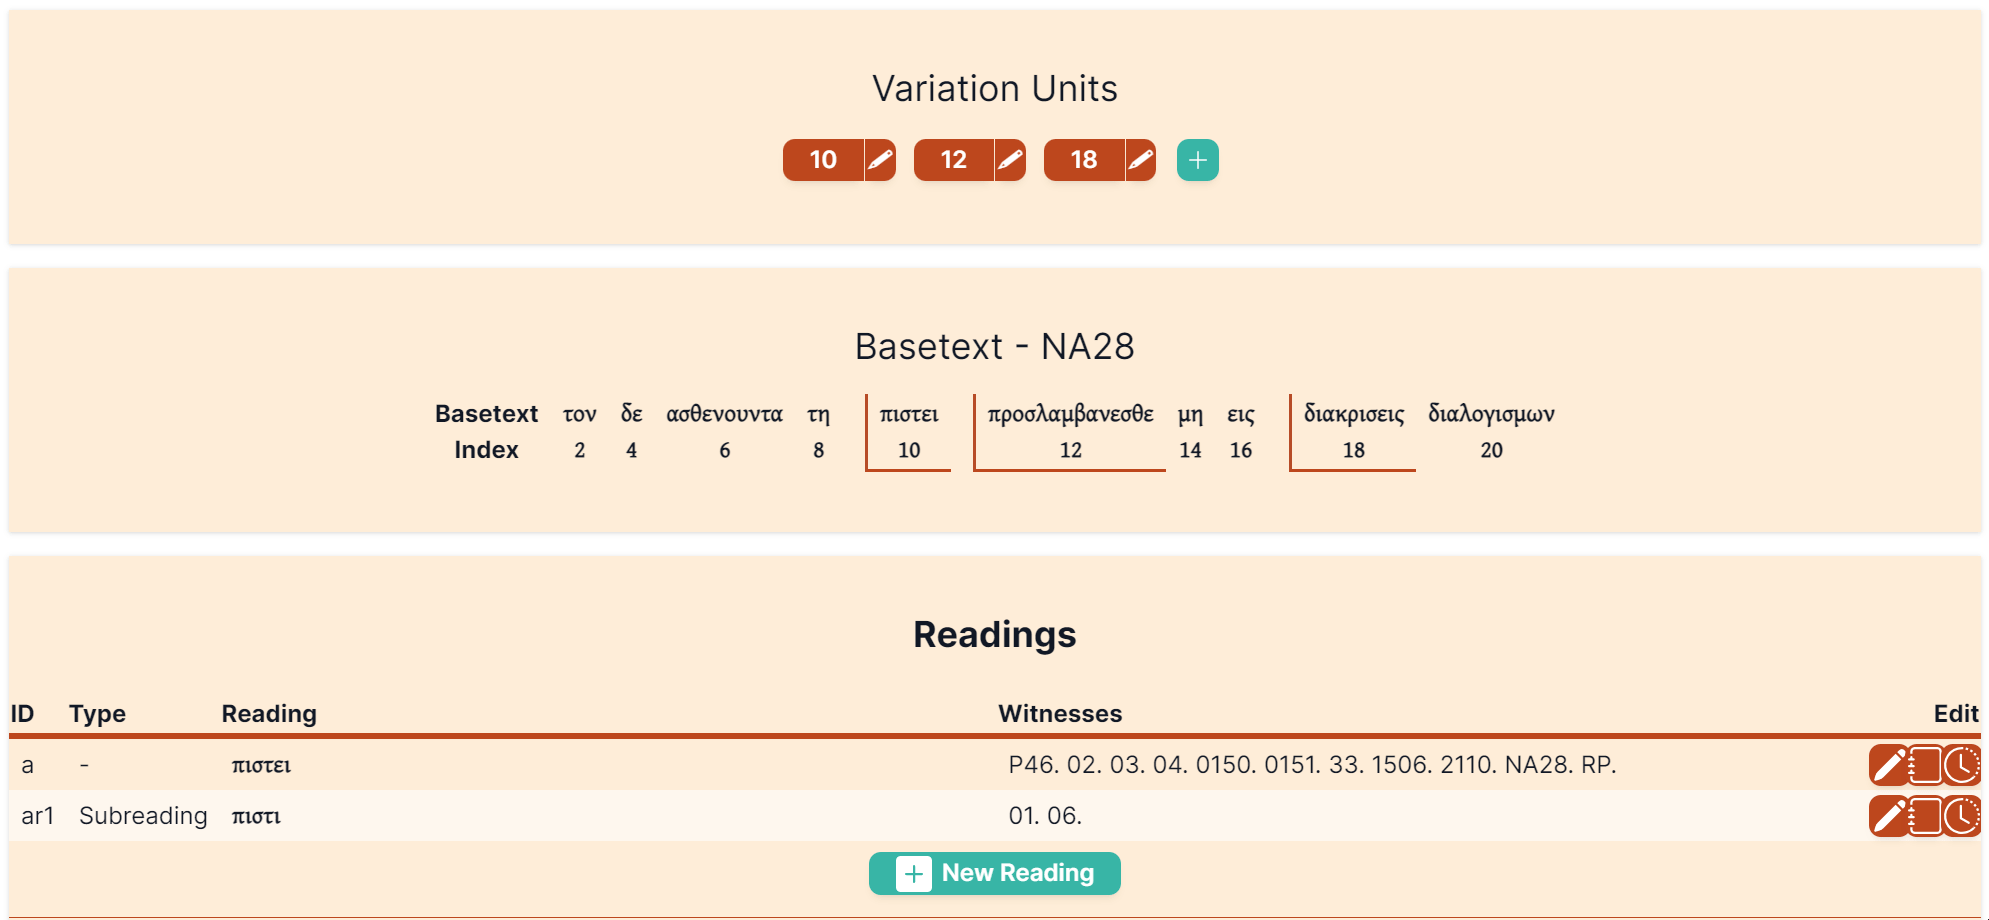Open the notebook icon for reading a

1925,766
